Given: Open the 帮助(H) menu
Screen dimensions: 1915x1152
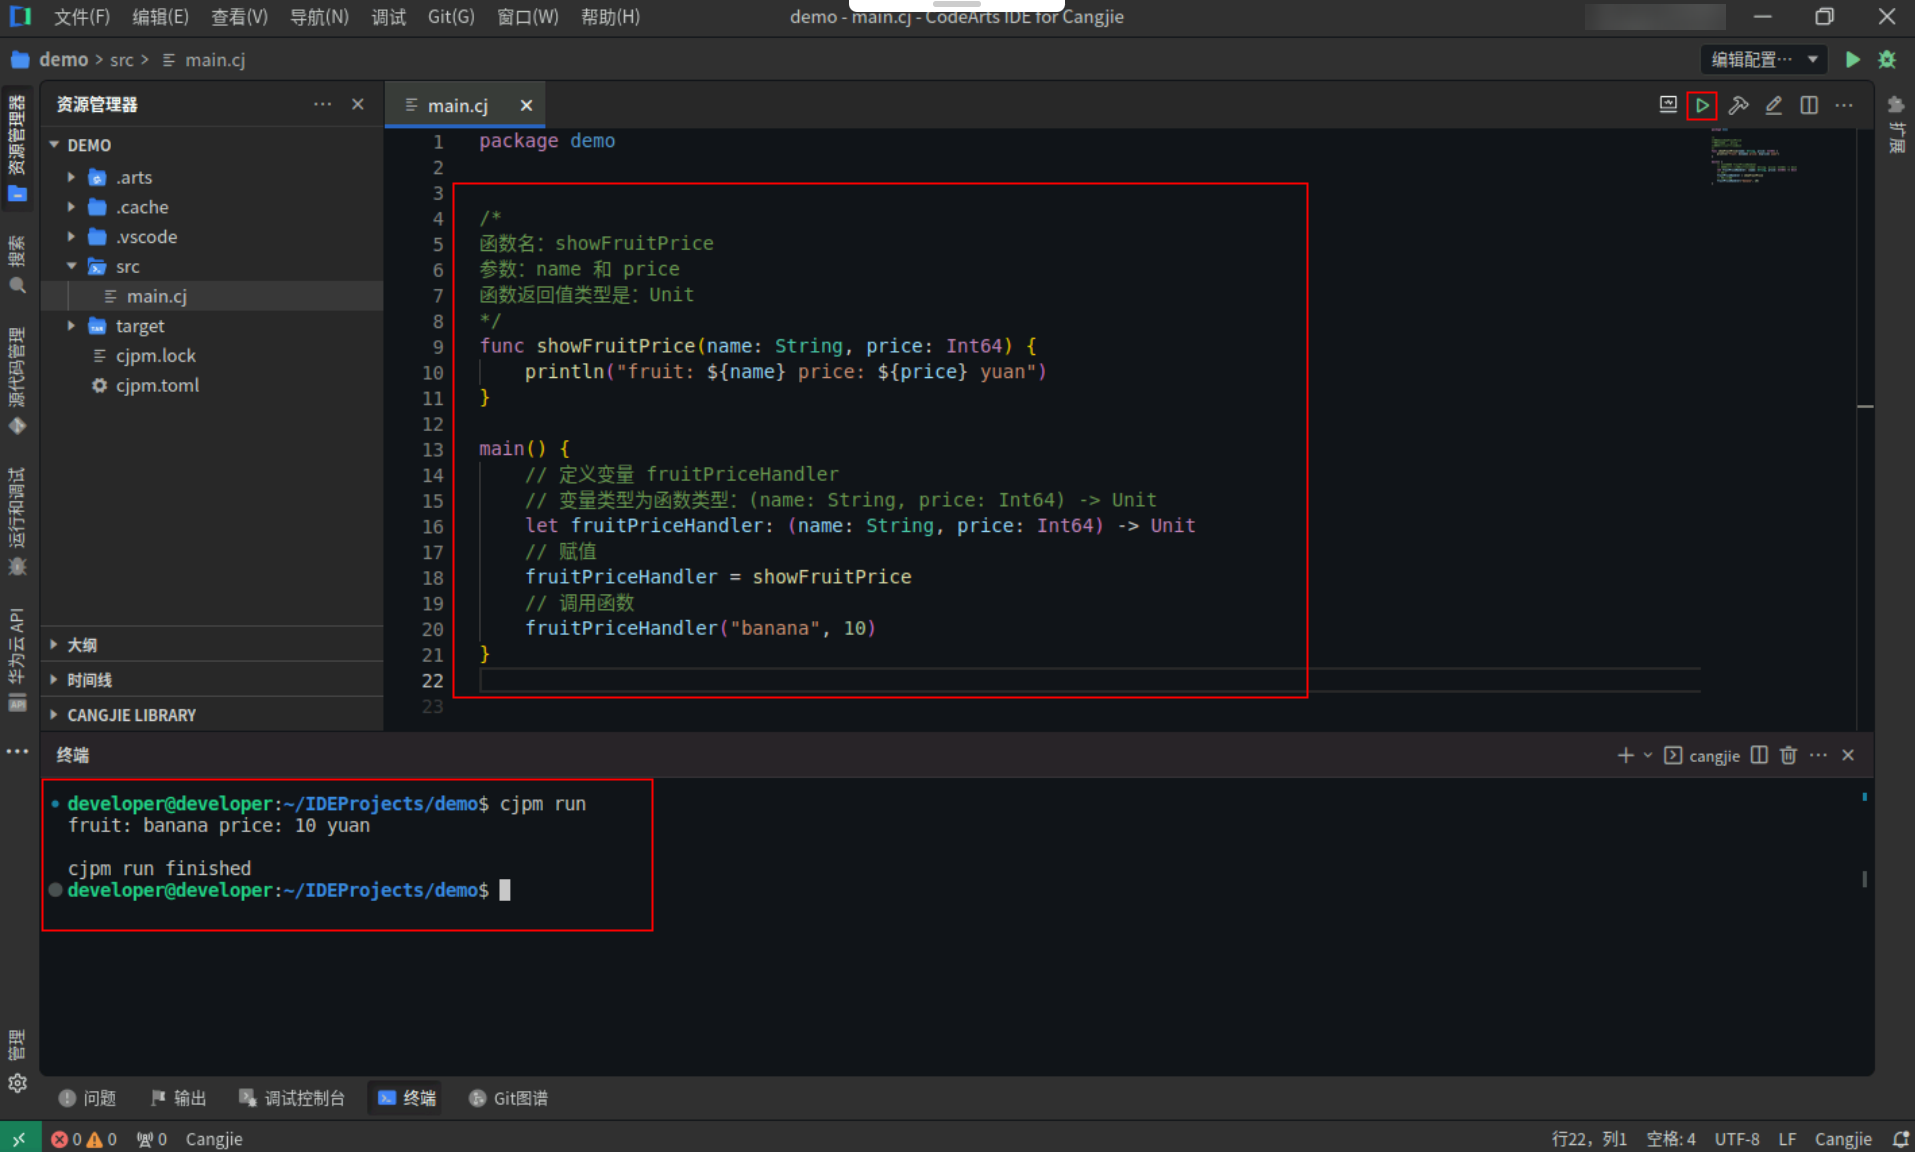Looking at the screenshot, I should pos(610,17).
